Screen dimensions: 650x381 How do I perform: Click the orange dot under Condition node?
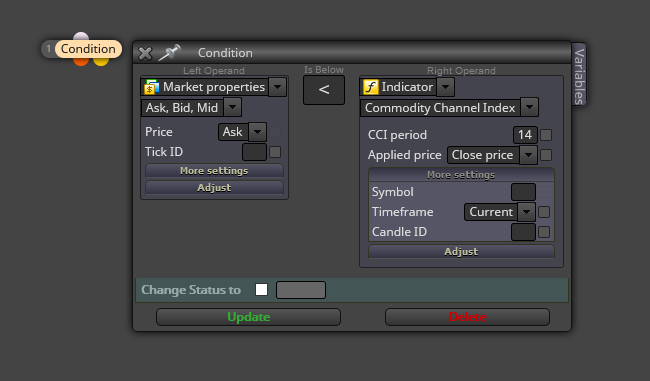[x=81, y=61]
